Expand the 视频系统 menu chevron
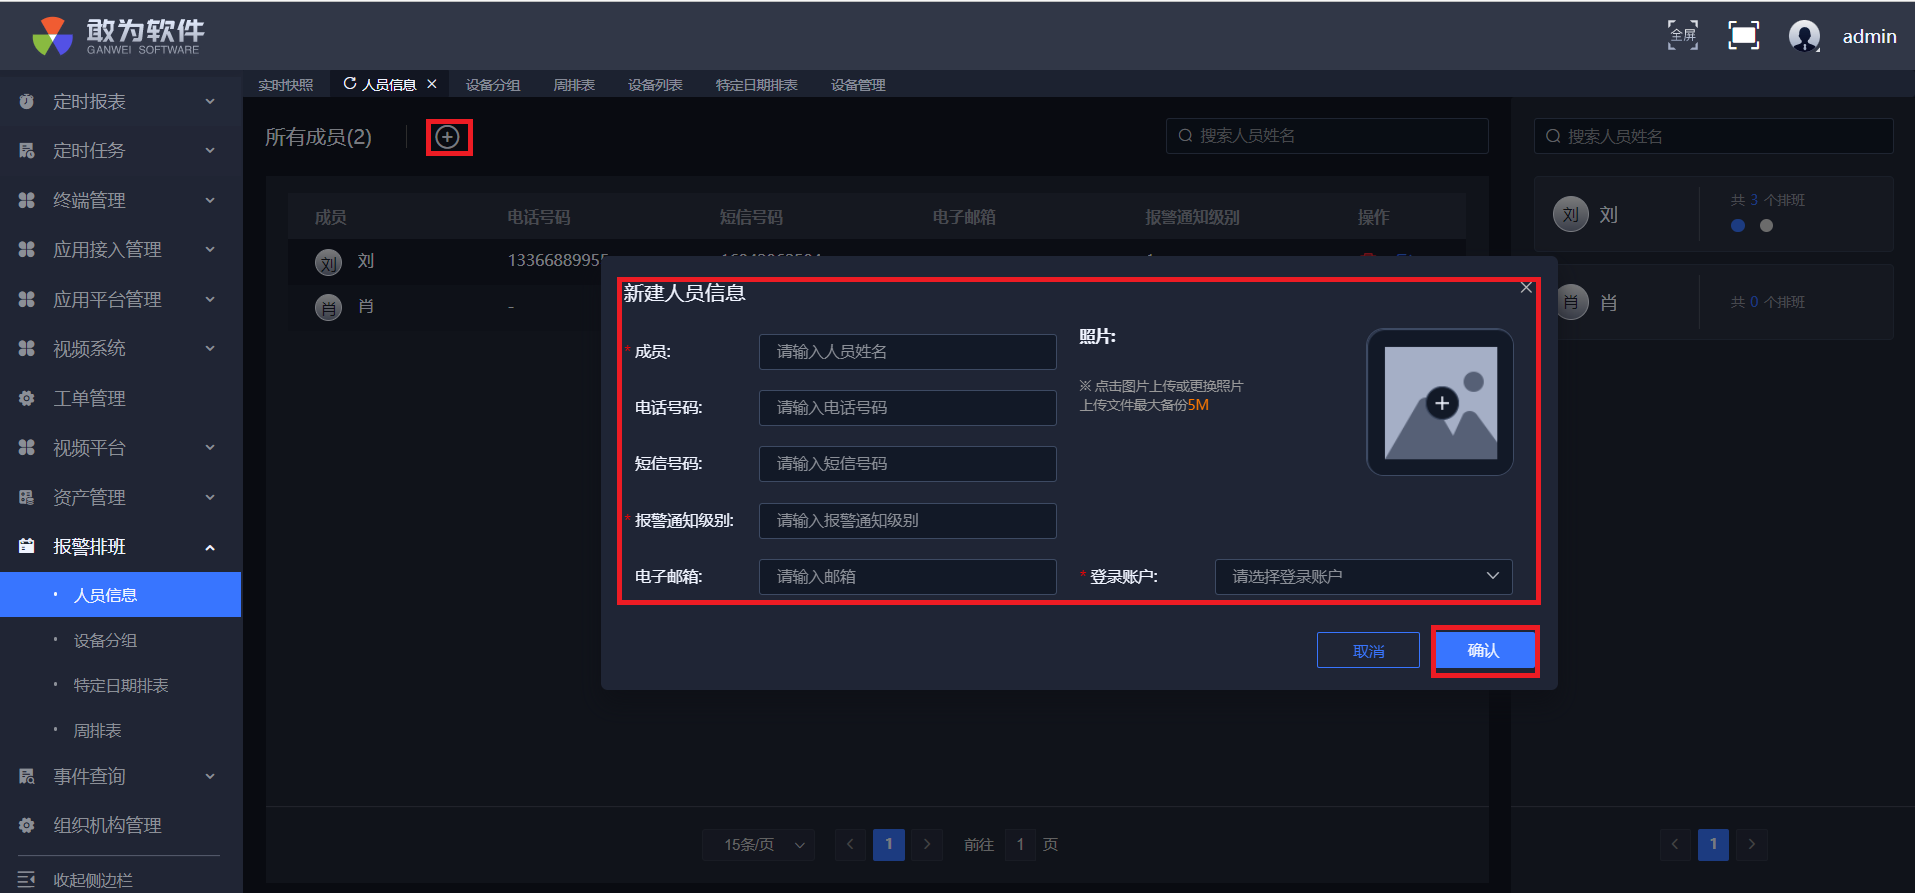The width and height of the screenshot is (1915, 893). click(x=210, y=349)
